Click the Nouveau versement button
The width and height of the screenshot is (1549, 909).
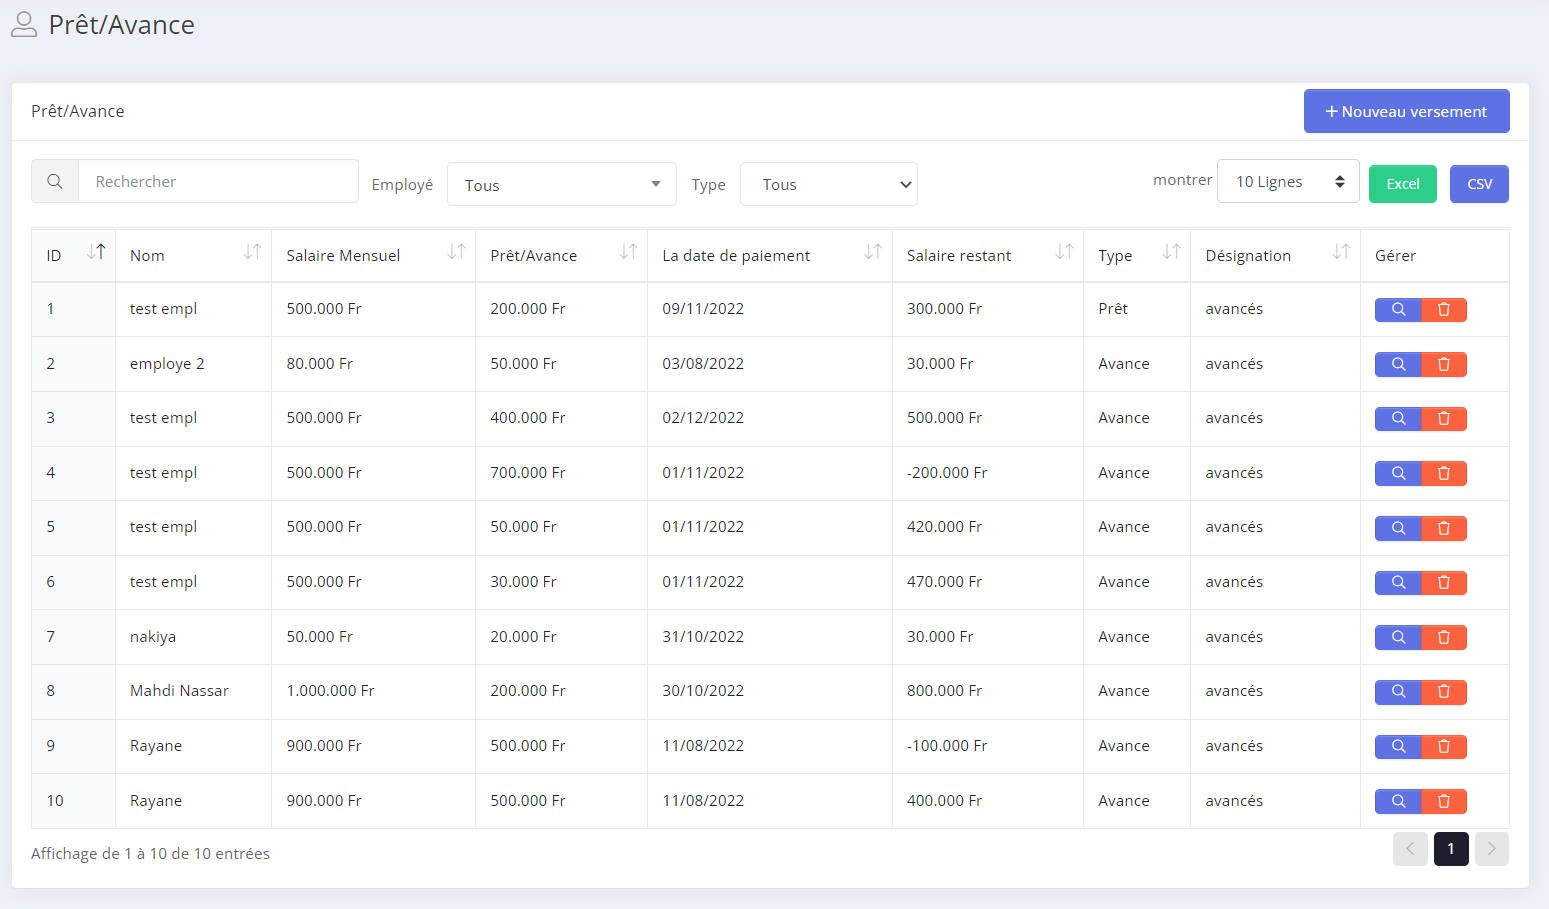pos(1406,111)
